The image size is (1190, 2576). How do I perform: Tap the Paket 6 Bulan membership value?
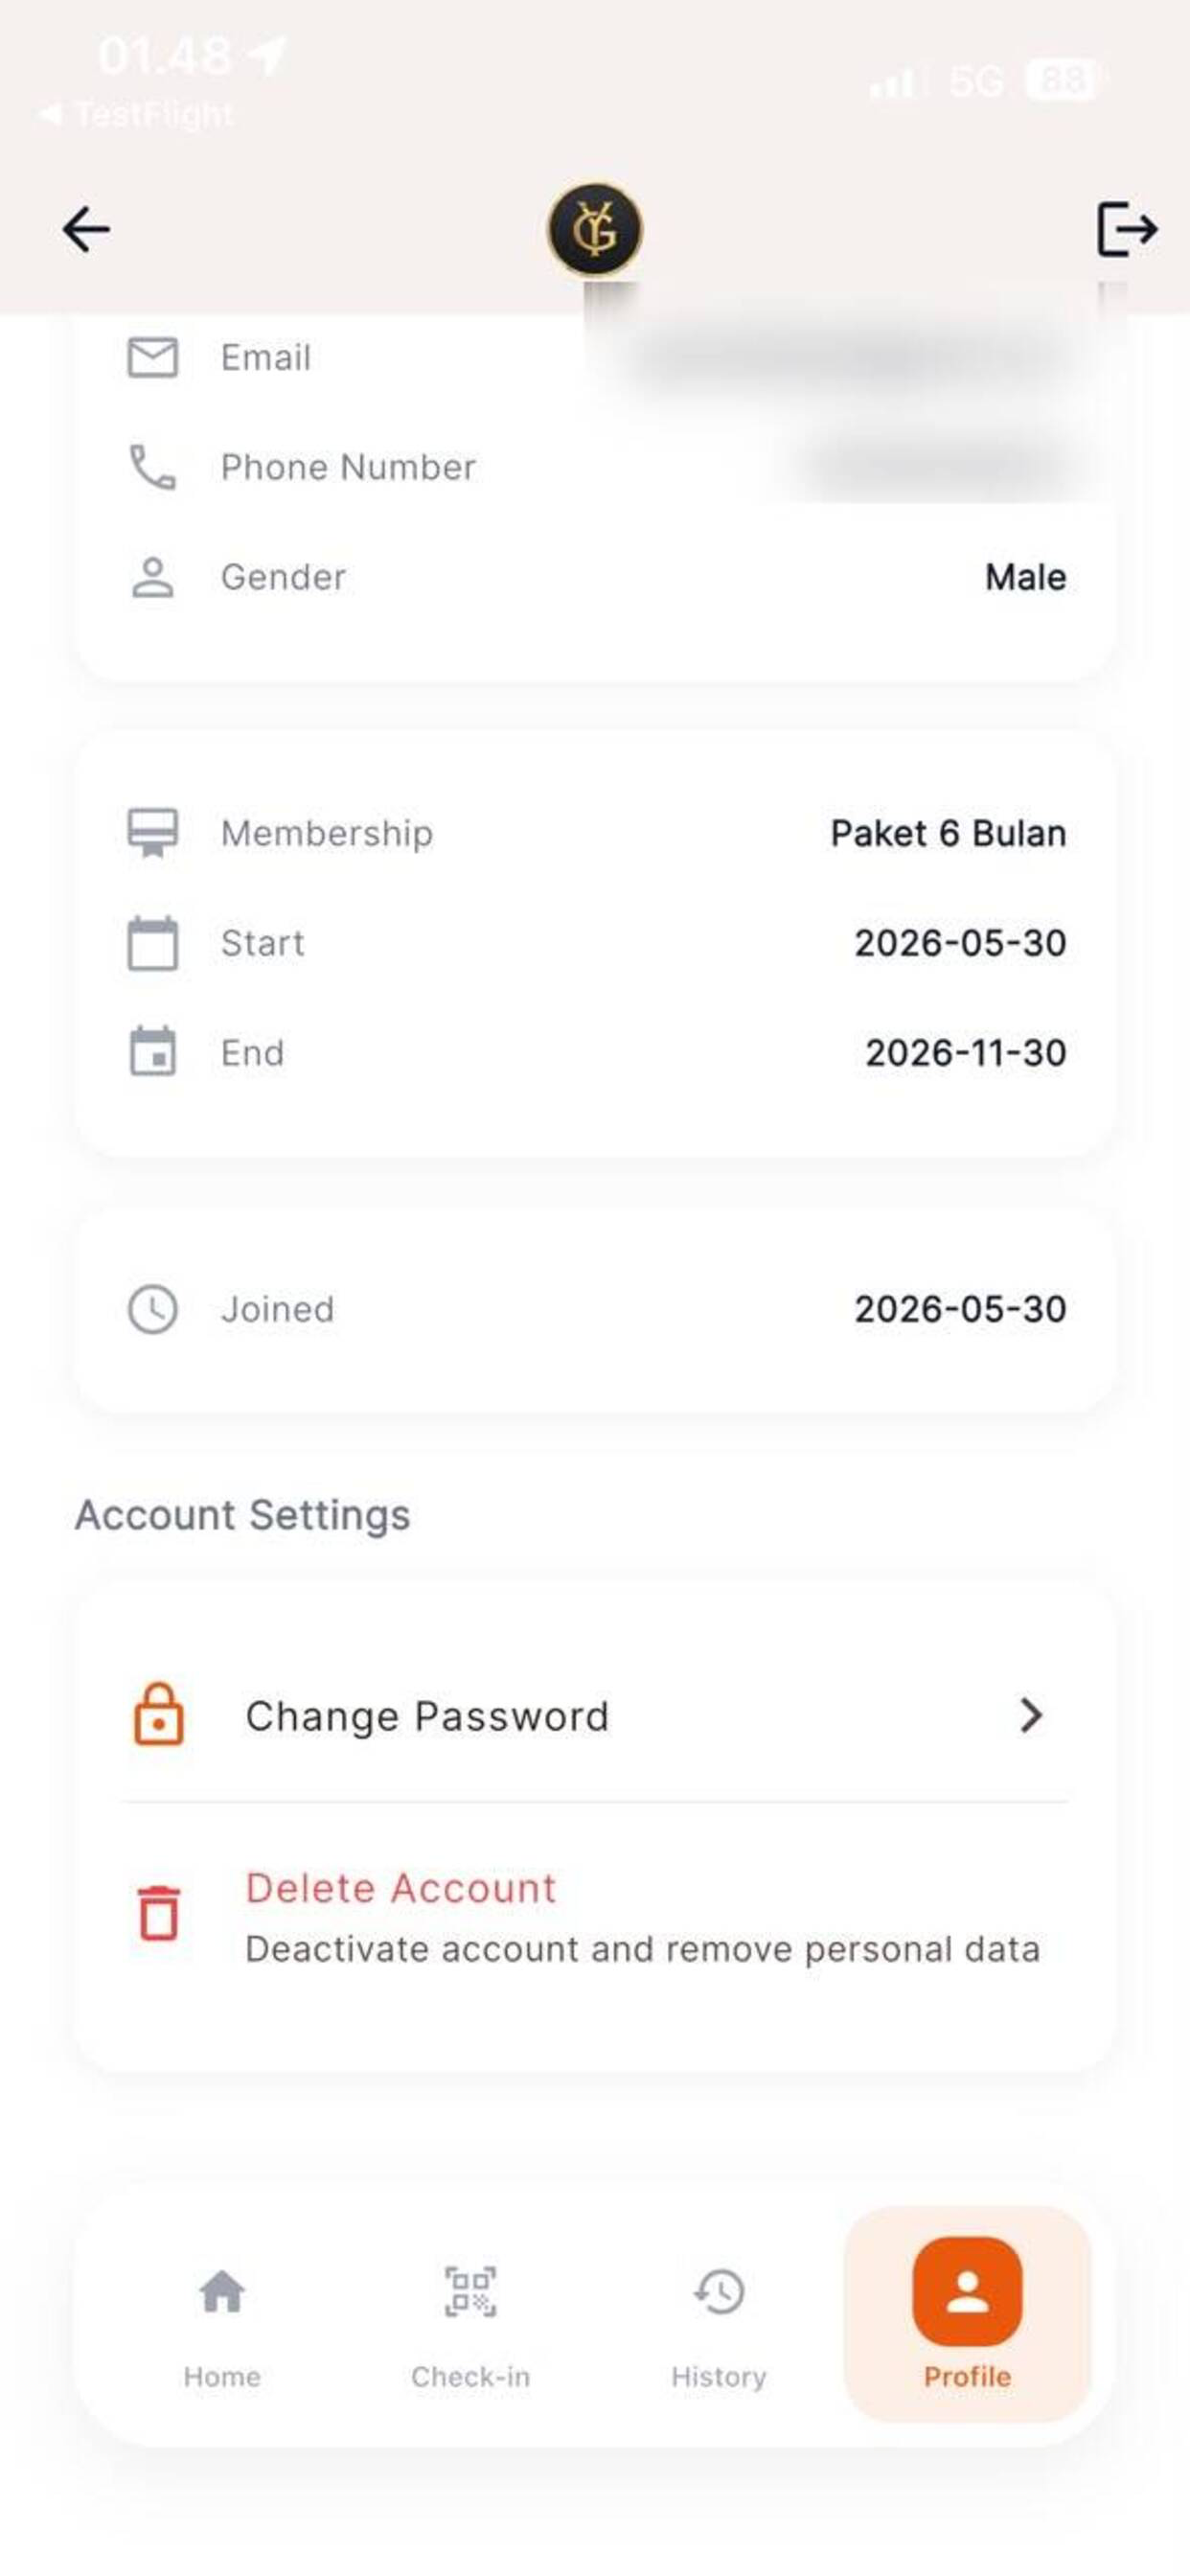pyautogui.click(x=948, y=833)
